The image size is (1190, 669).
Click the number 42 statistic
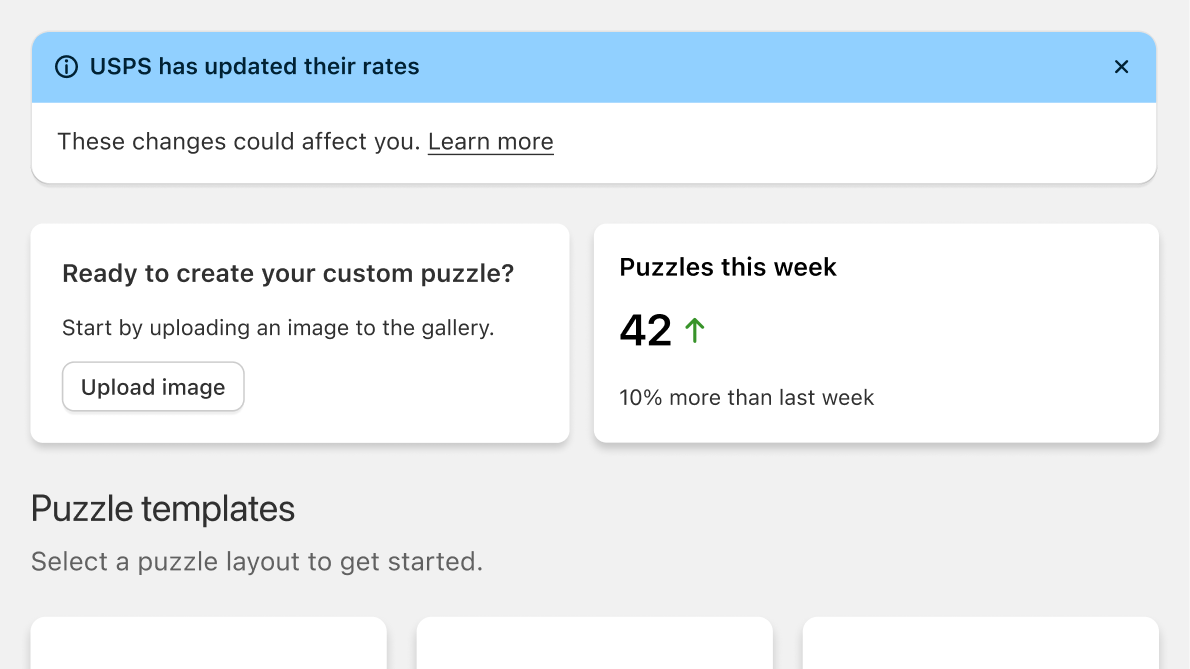[x=645, y=330]
